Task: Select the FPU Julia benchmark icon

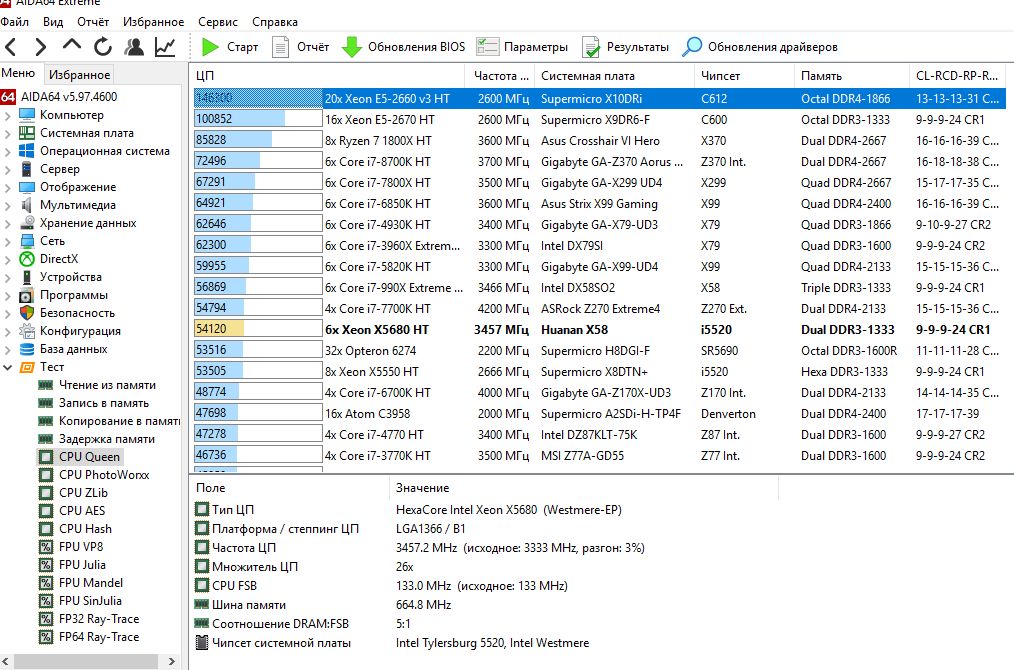Action: [x=45, y=565]
